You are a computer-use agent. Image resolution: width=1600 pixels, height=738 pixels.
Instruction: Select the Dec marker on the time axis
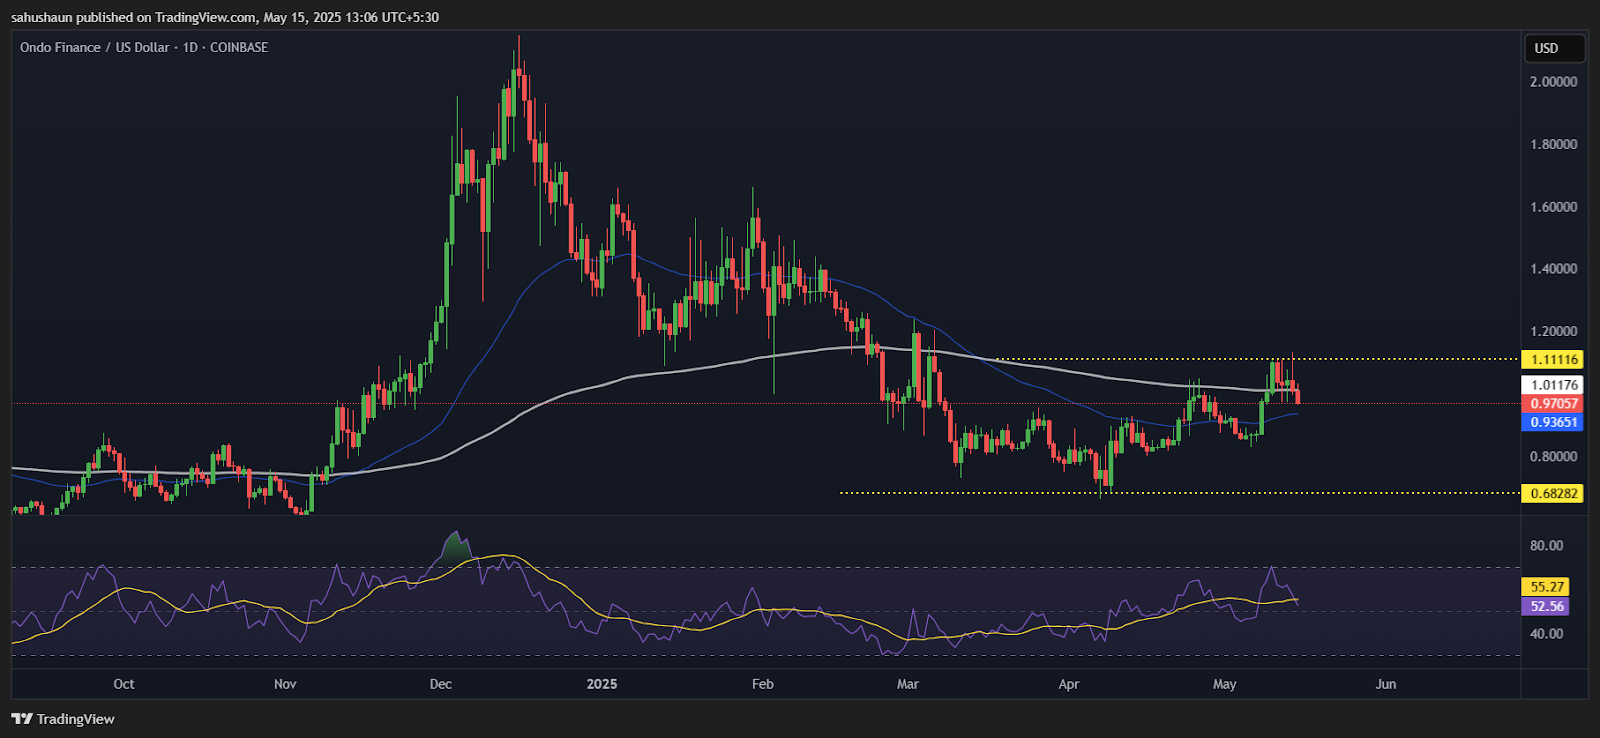pyautogui.click(x=440, y=684)
